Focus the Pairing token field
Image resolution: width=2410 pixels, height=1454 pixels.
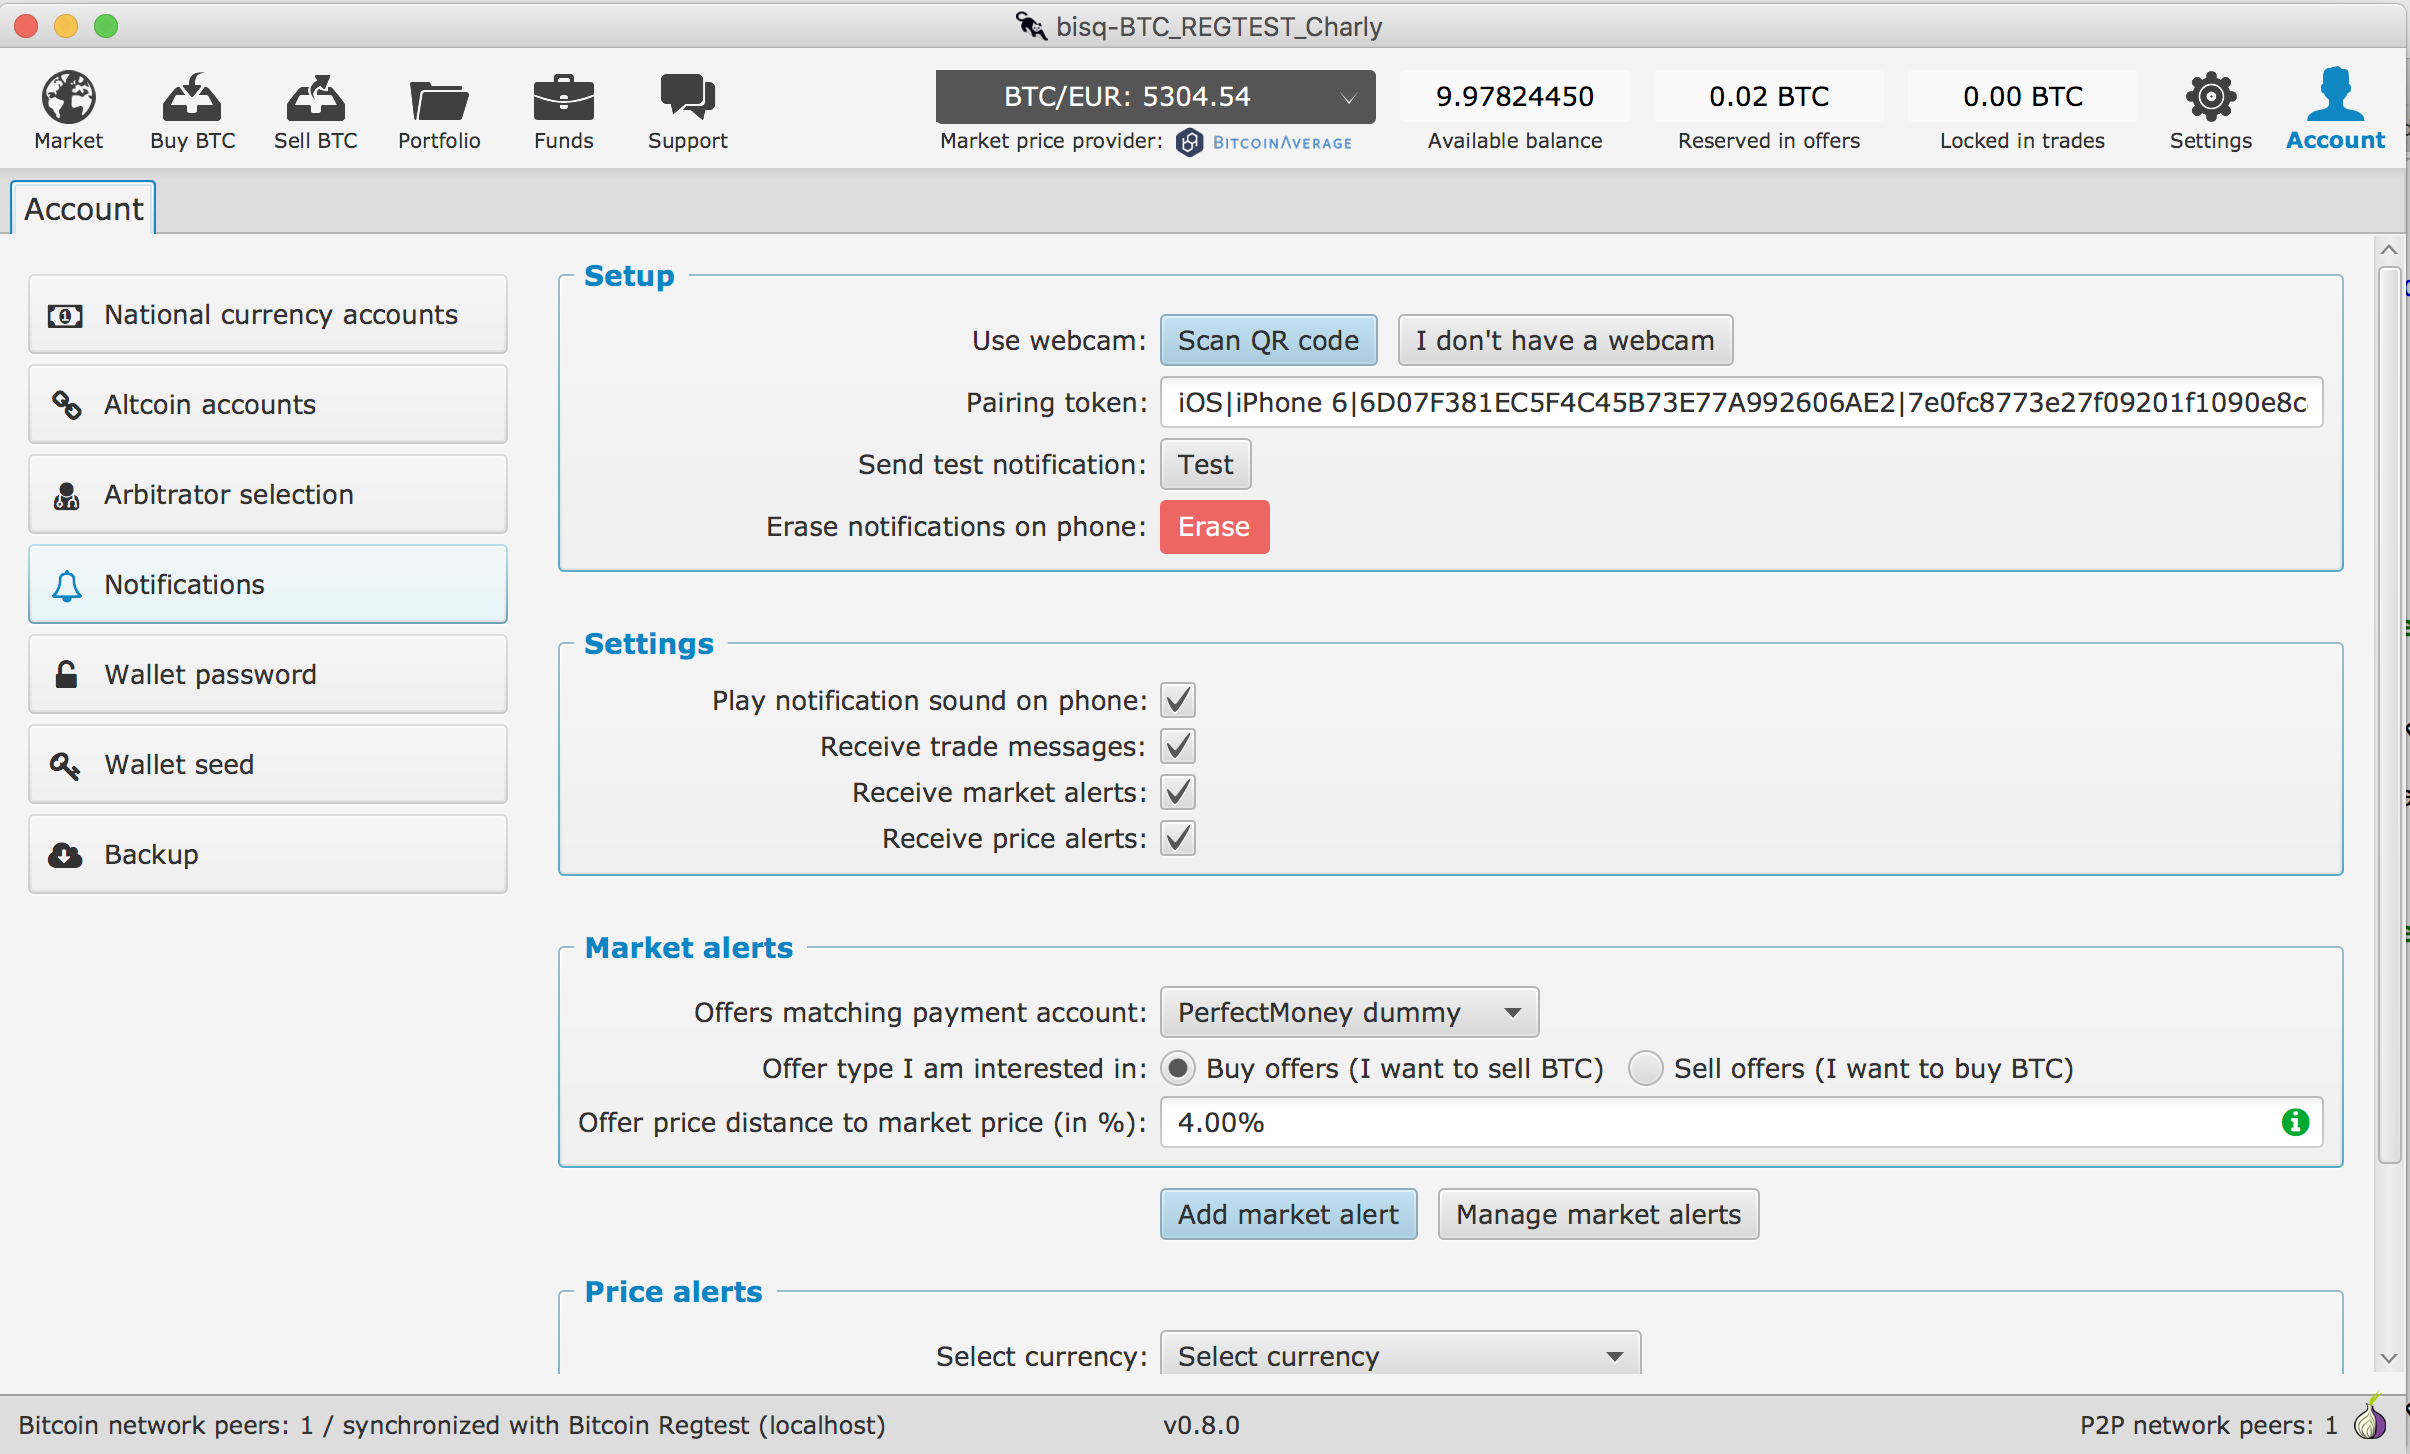1741,402
